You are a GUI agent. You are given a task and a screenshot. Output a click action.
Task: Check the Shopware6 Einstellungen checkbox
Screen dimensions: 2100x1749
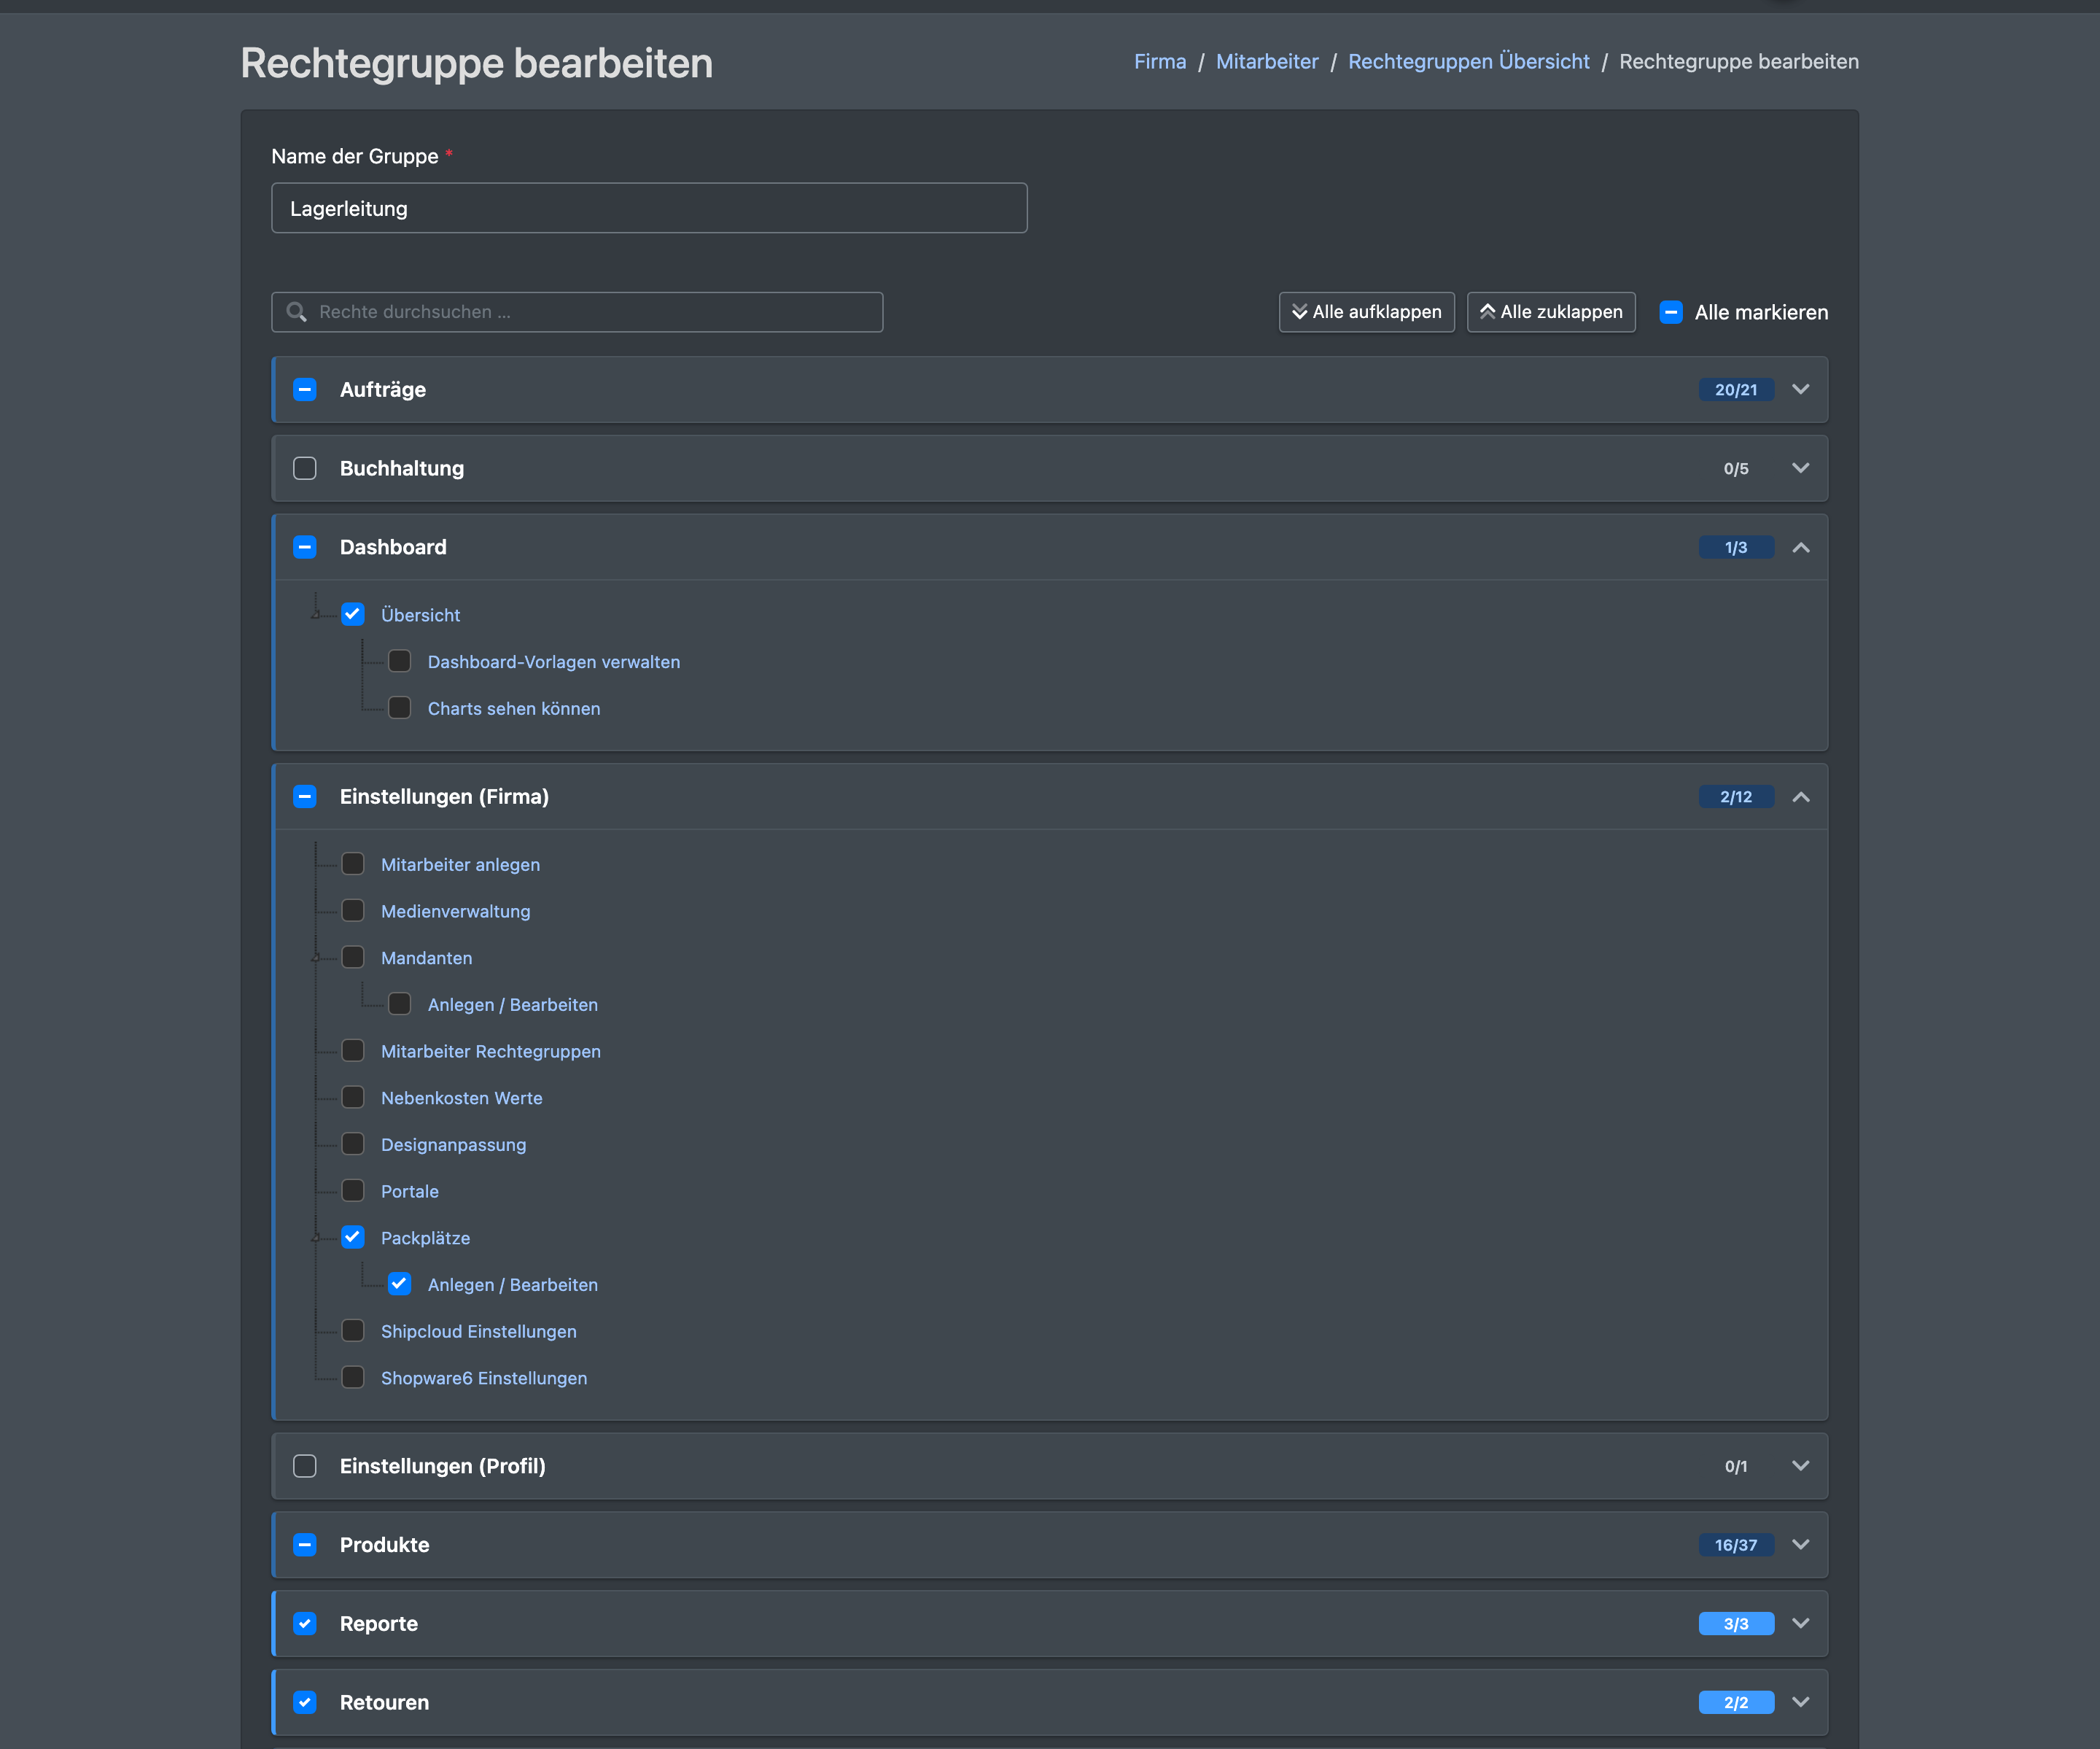pos(353,1377)
